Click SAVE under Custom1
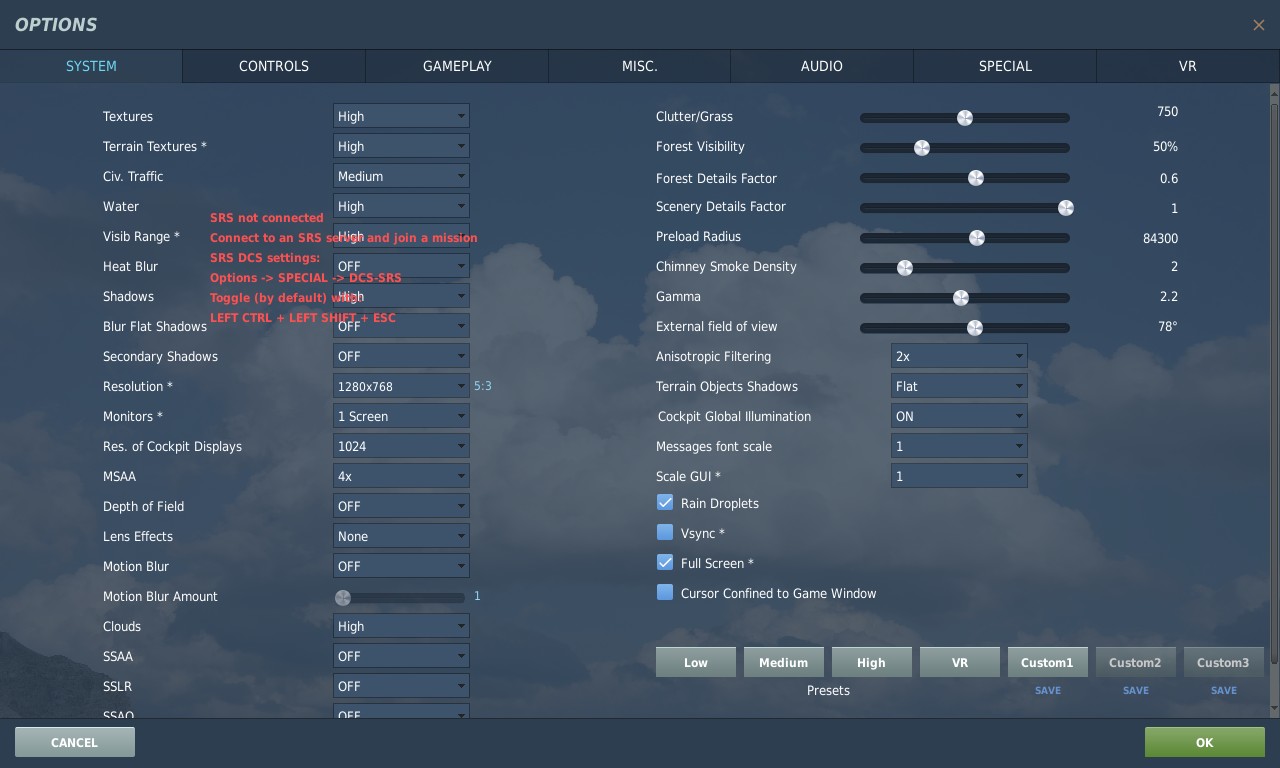The height and width of the screenshot is (768, 1280). pos(1048,690)
